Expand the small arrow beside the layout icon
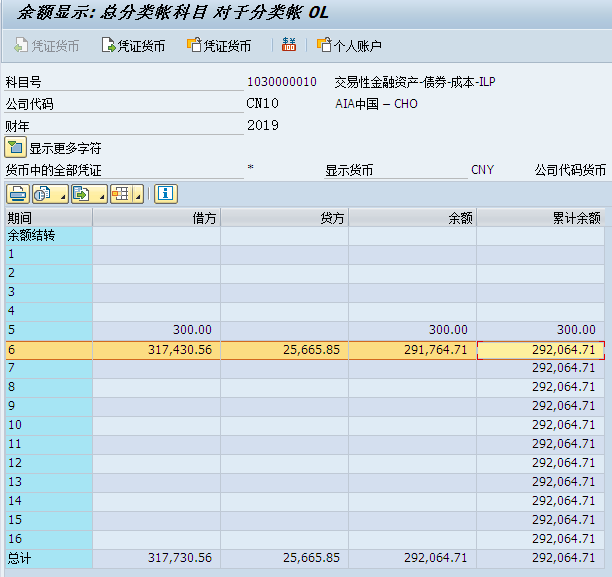This screenshot has width=612, height=577. (138, 194)
